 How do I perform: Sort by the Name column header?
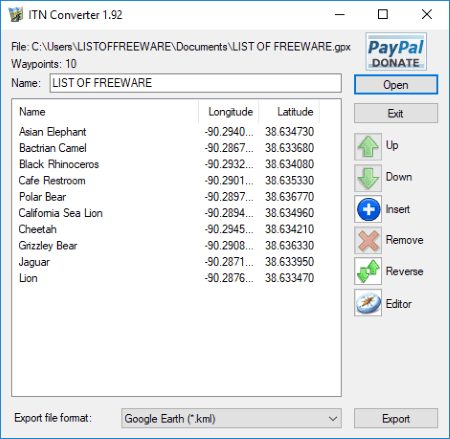click(x=105, y=112)
